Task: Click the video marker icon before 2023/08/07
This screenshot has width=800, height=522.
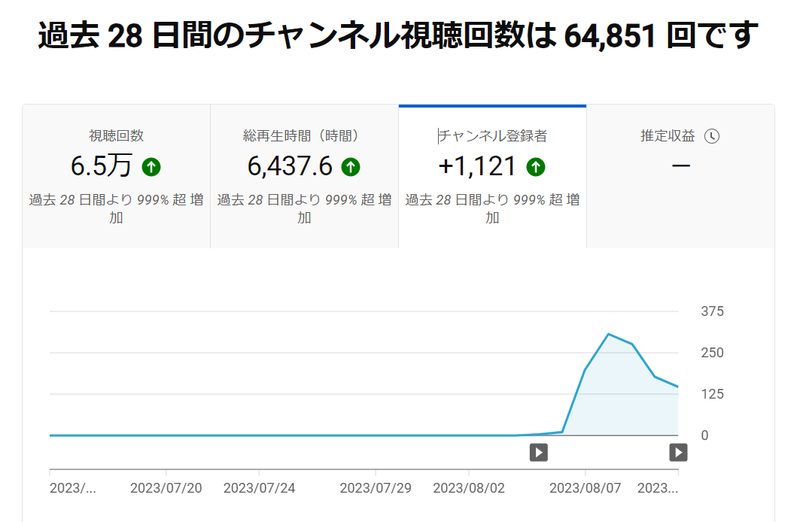Action: click(539, 452)
